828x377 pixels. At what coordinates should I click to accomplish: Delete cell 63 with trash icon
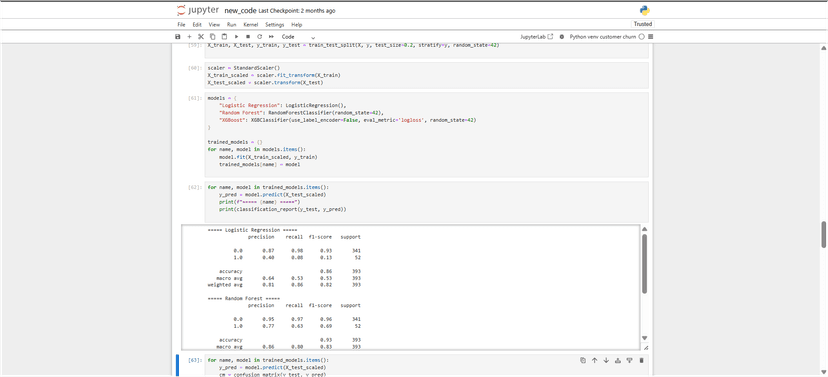click(x=642, y=360)
